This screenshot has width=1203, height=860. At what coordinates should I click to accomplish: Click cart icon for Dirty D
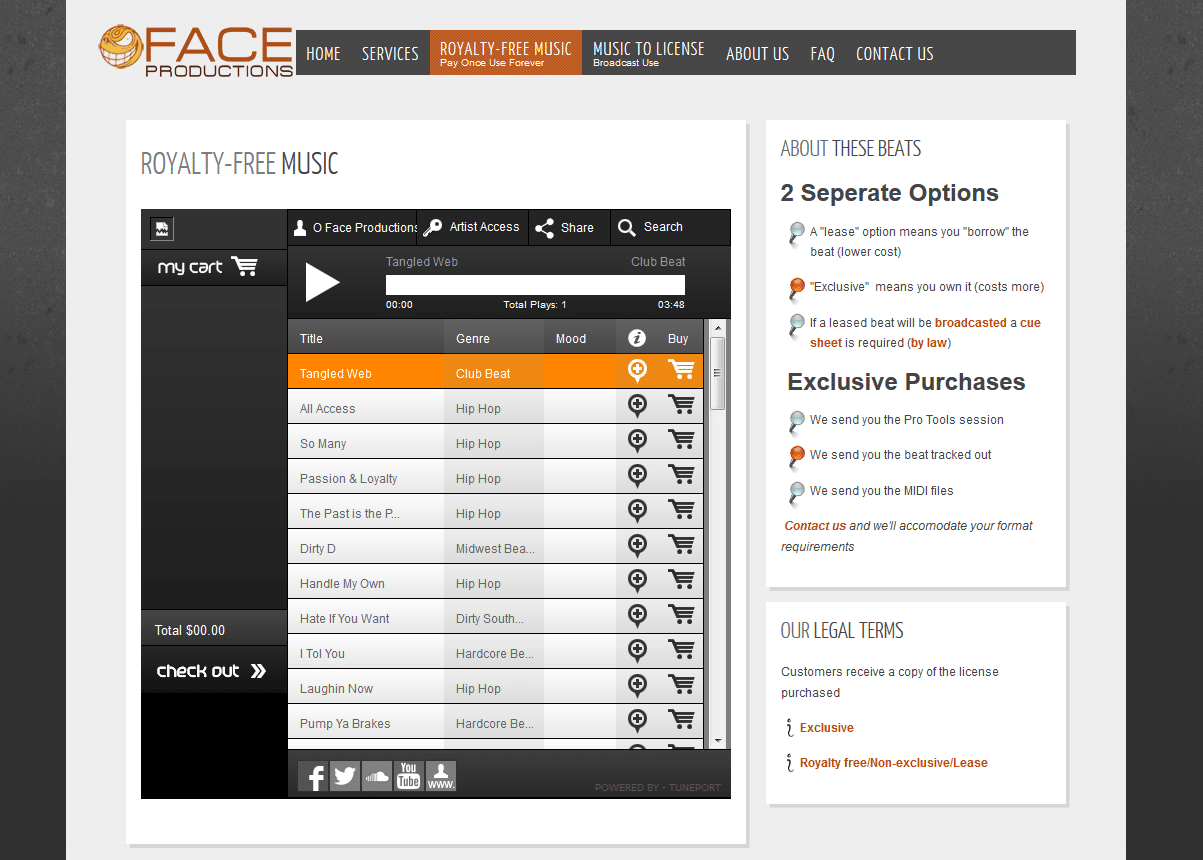pyautogui.click(x=681, y=545)
